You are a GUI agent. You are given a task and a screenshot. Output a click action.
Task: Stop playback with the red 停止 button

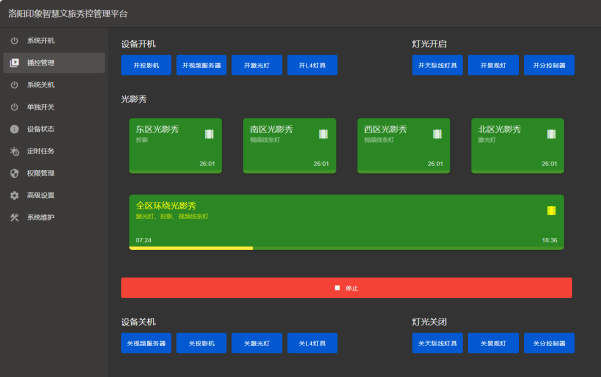pyautogui.click(x=346, y=288)
